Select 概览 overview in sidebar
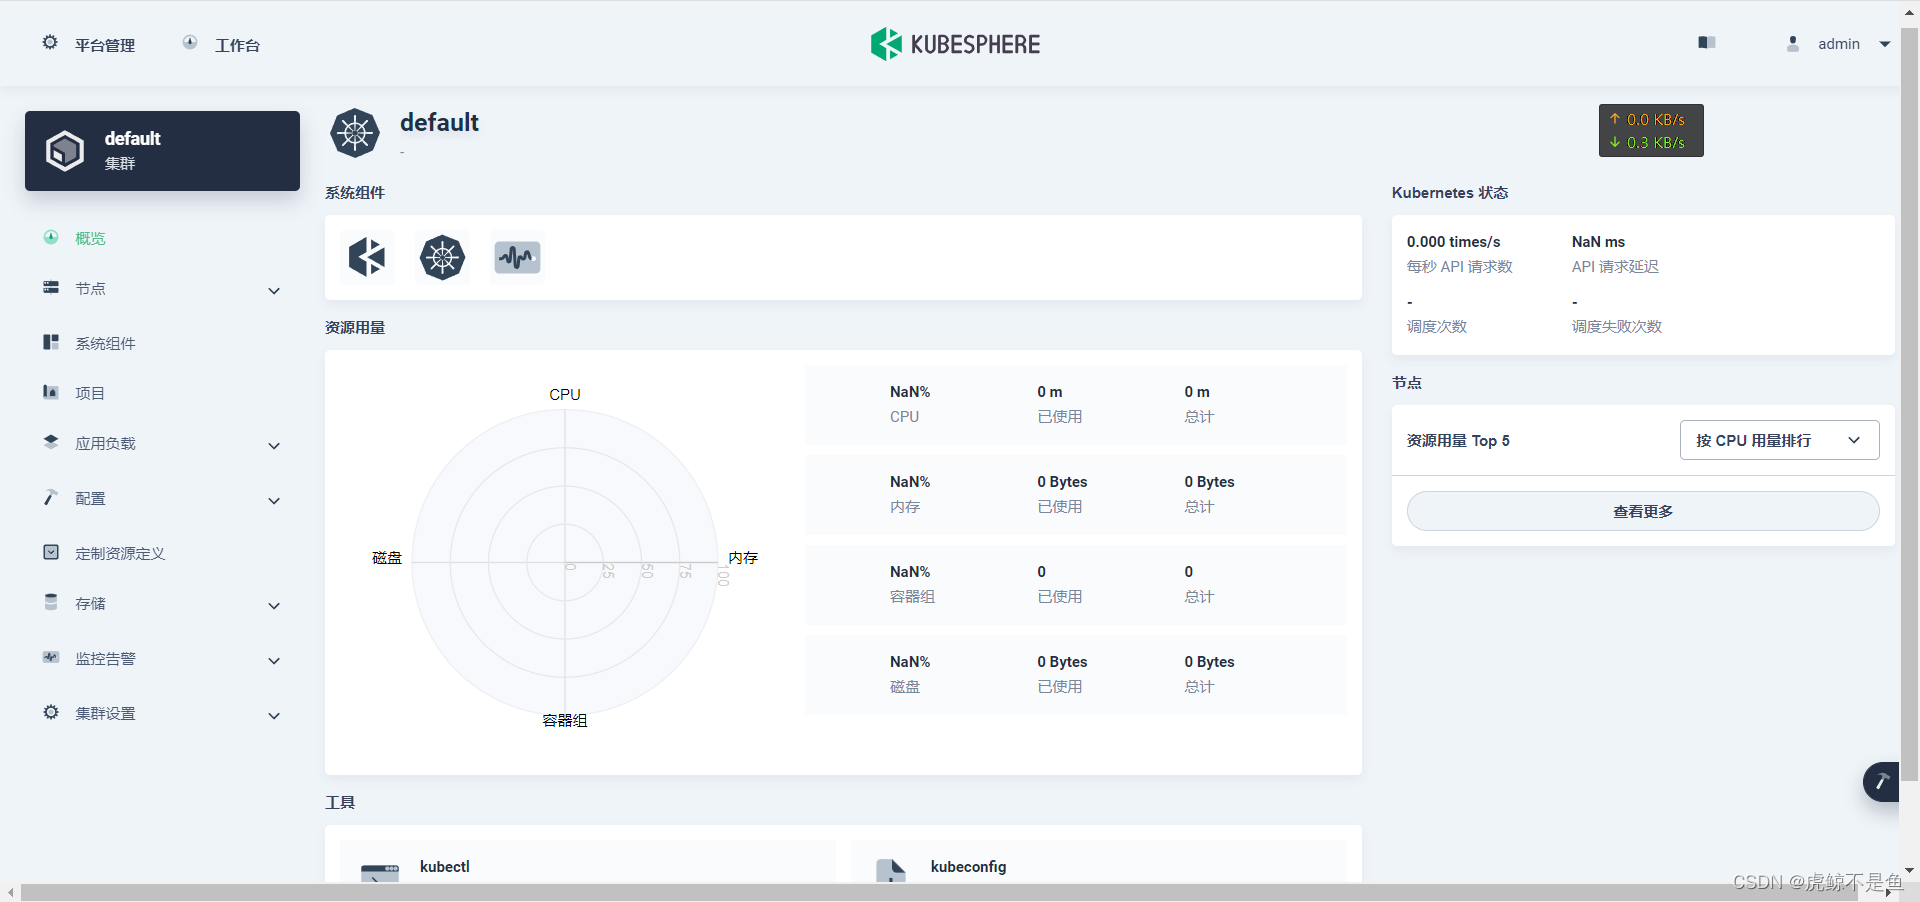The image size is (1920, 902). [x=90, y=238]
